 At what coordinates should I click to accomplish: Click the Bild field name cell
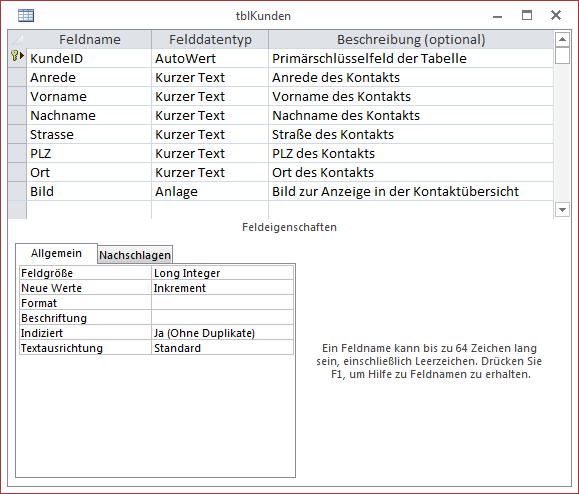coord(89,192)
